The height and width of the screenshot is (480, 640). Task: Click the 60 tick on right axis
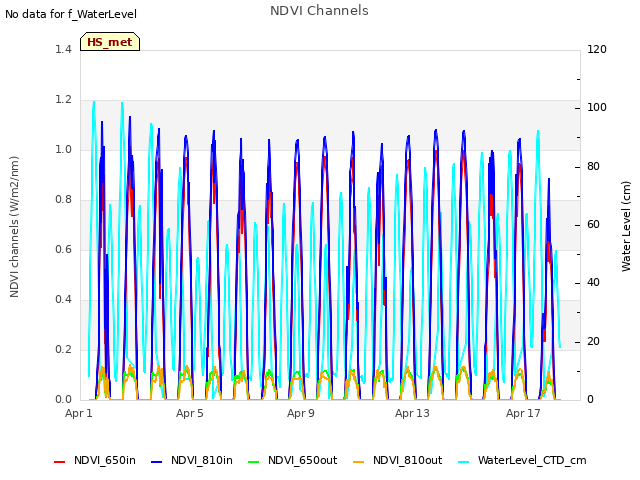(x=593, y=225)
